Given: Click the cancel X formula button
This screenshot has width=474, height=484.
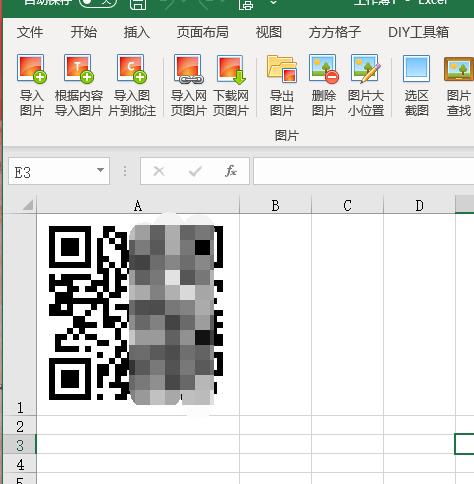Looking at the screenshot, I should coord(159,171).
